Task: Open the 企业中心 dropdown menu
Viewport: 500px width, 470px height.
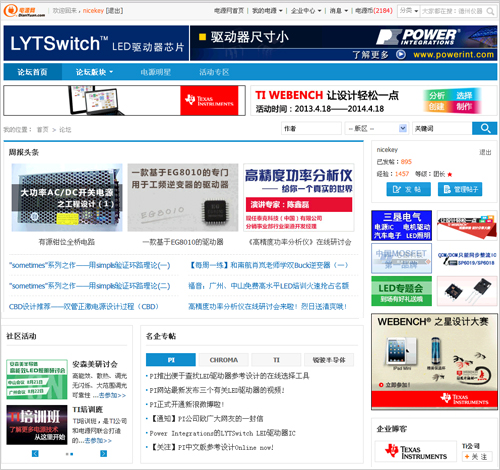Action: (x=306, y=11)
